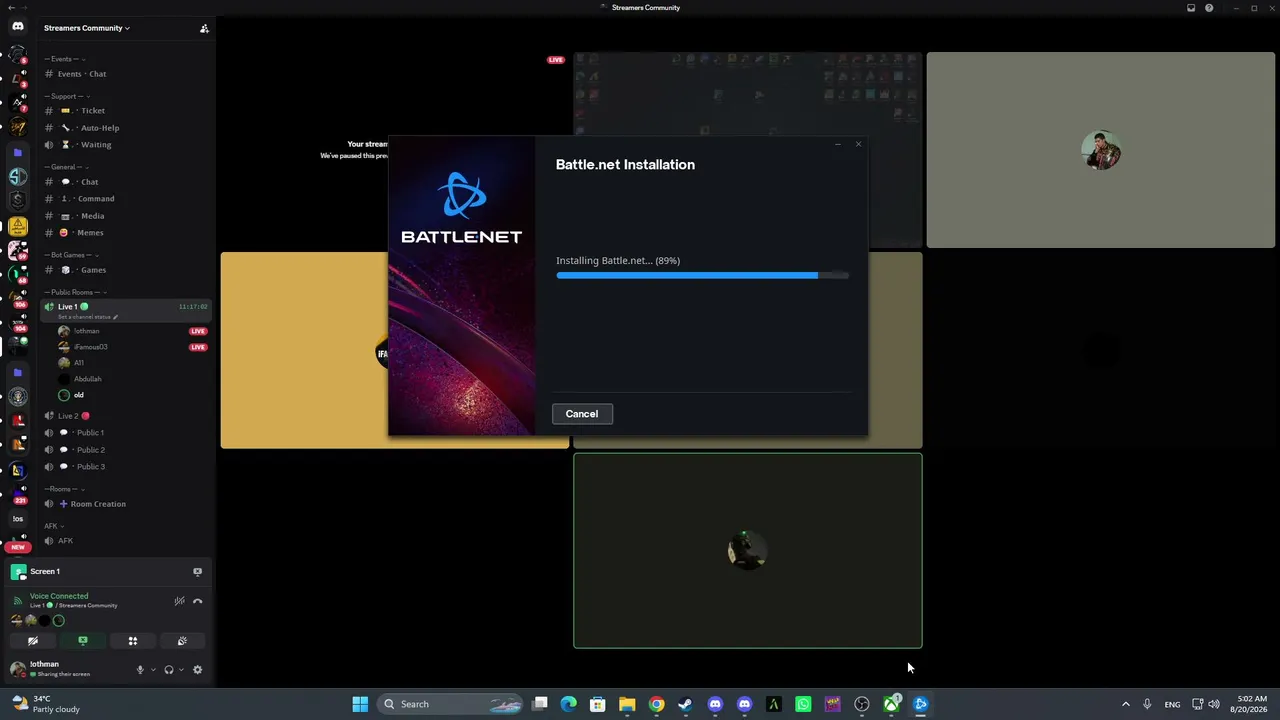This screenshot has width=1280, height=720.
Task: Toggle noise suppression in Voice Connected panel
Action: (x=179, y=601)
